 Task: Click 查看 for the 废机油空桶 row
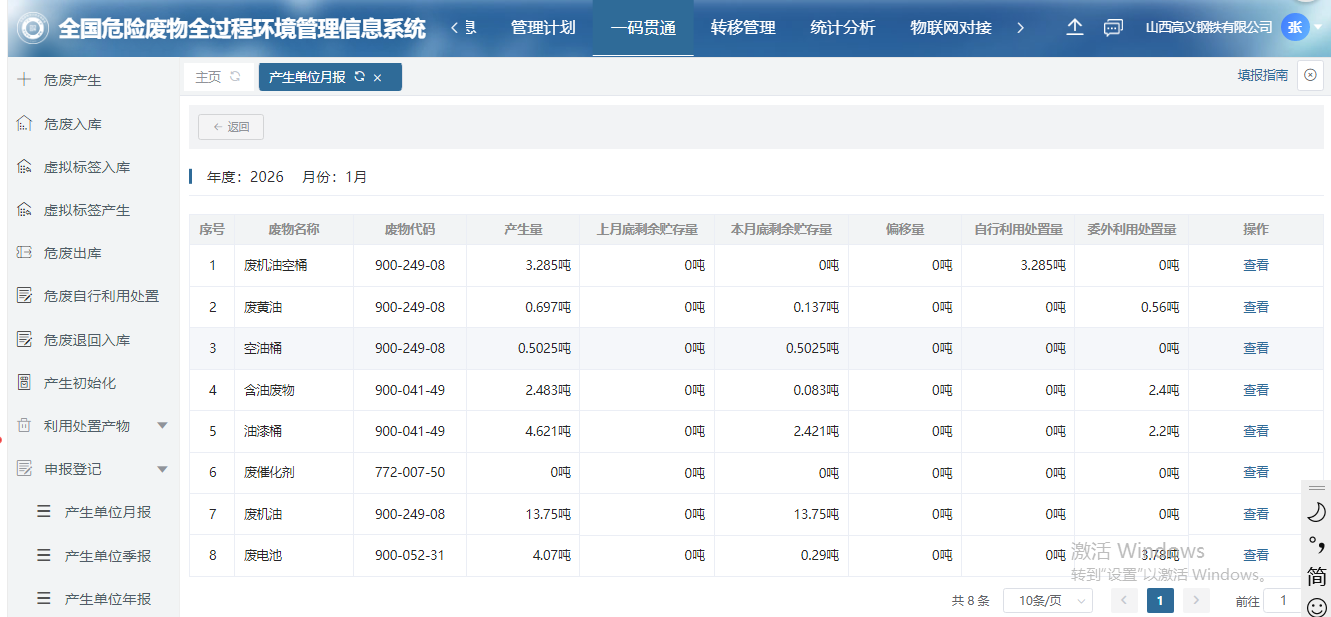(x=1255, y=266)
